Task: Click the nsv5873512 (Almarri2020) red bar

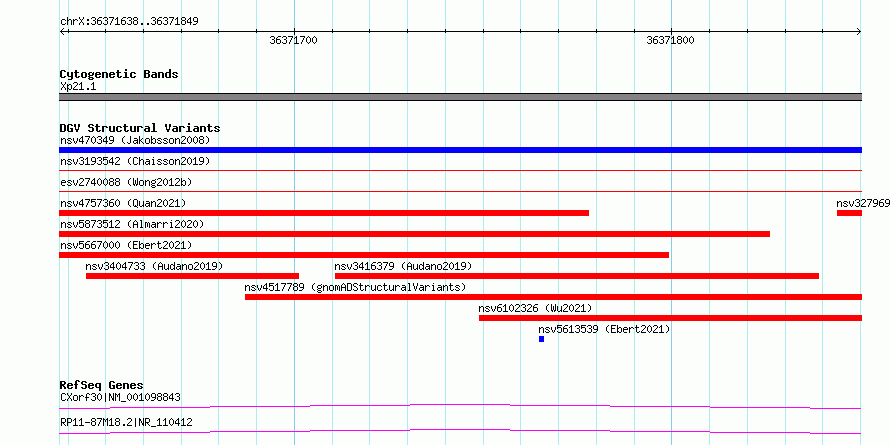Action: pyautogui.click(x=414, y=234)
